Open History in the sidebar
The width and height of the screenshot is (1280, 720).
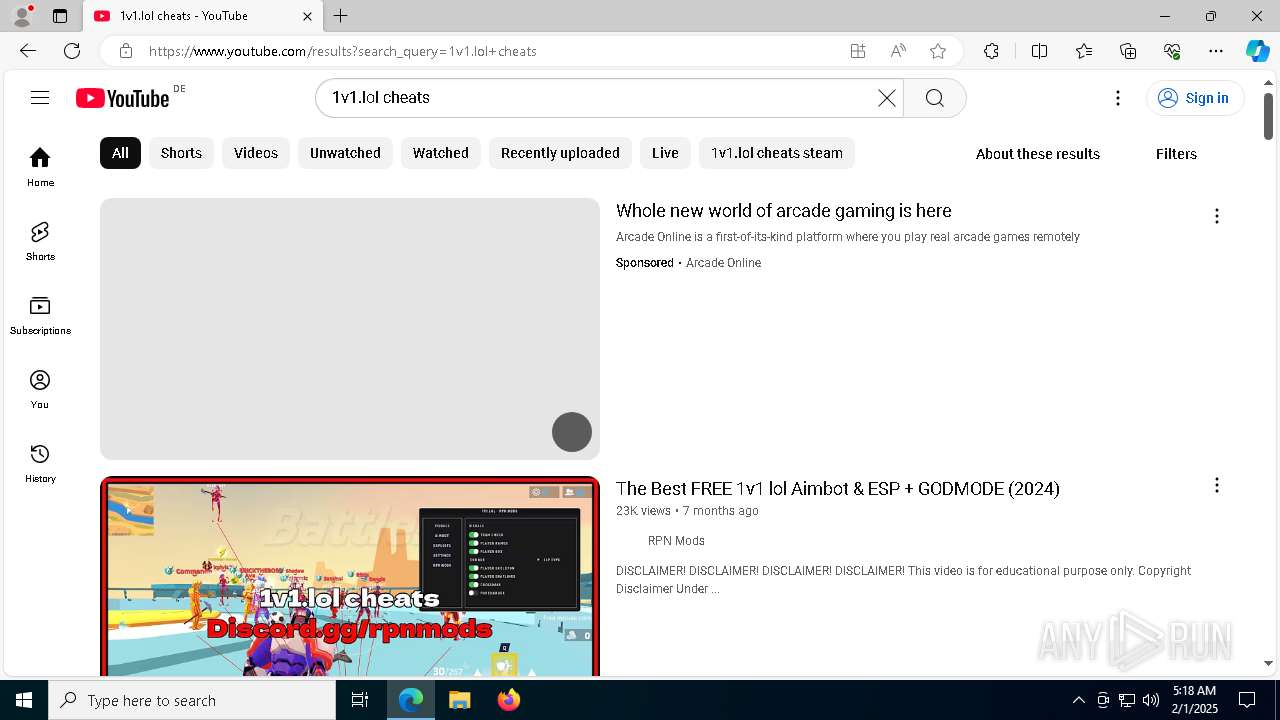coord(40,463)
